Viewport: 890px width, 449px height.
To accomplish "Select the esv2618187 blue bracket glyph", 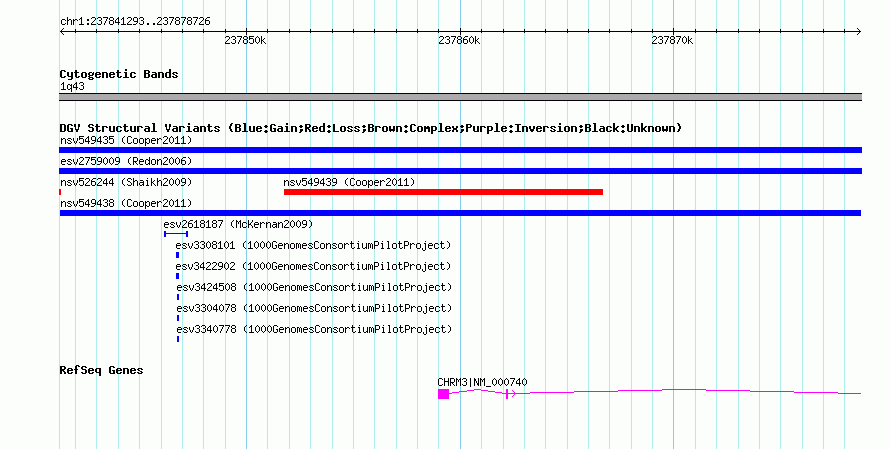I will click(176, 234).
